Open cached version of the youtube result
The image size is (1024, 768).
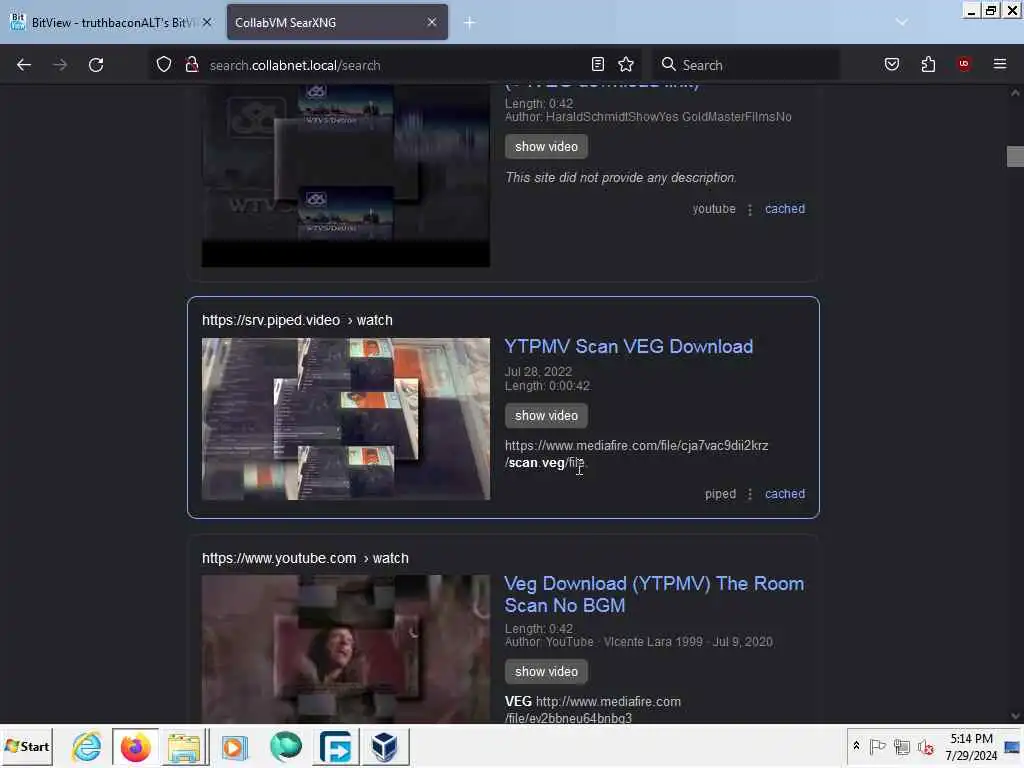(784, 209)
